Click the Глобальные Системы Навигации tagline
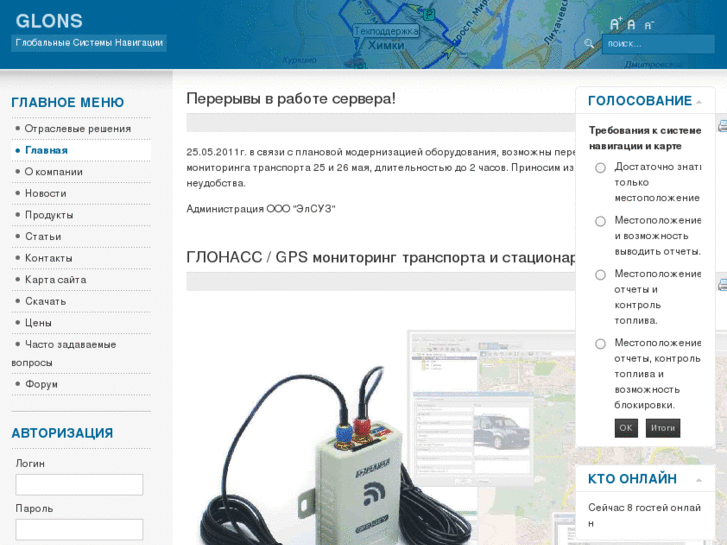Image resolution: width=727 pixels, height=545 pixels. pos(89,43)
